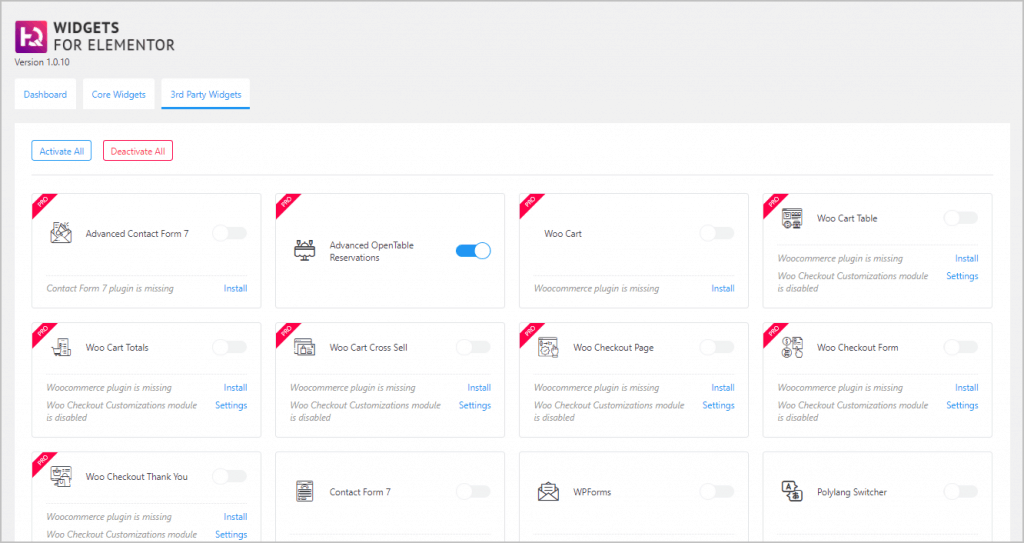Click the Woo Cart Totals widget icon
1024x543 pixels.
[61, 347]
